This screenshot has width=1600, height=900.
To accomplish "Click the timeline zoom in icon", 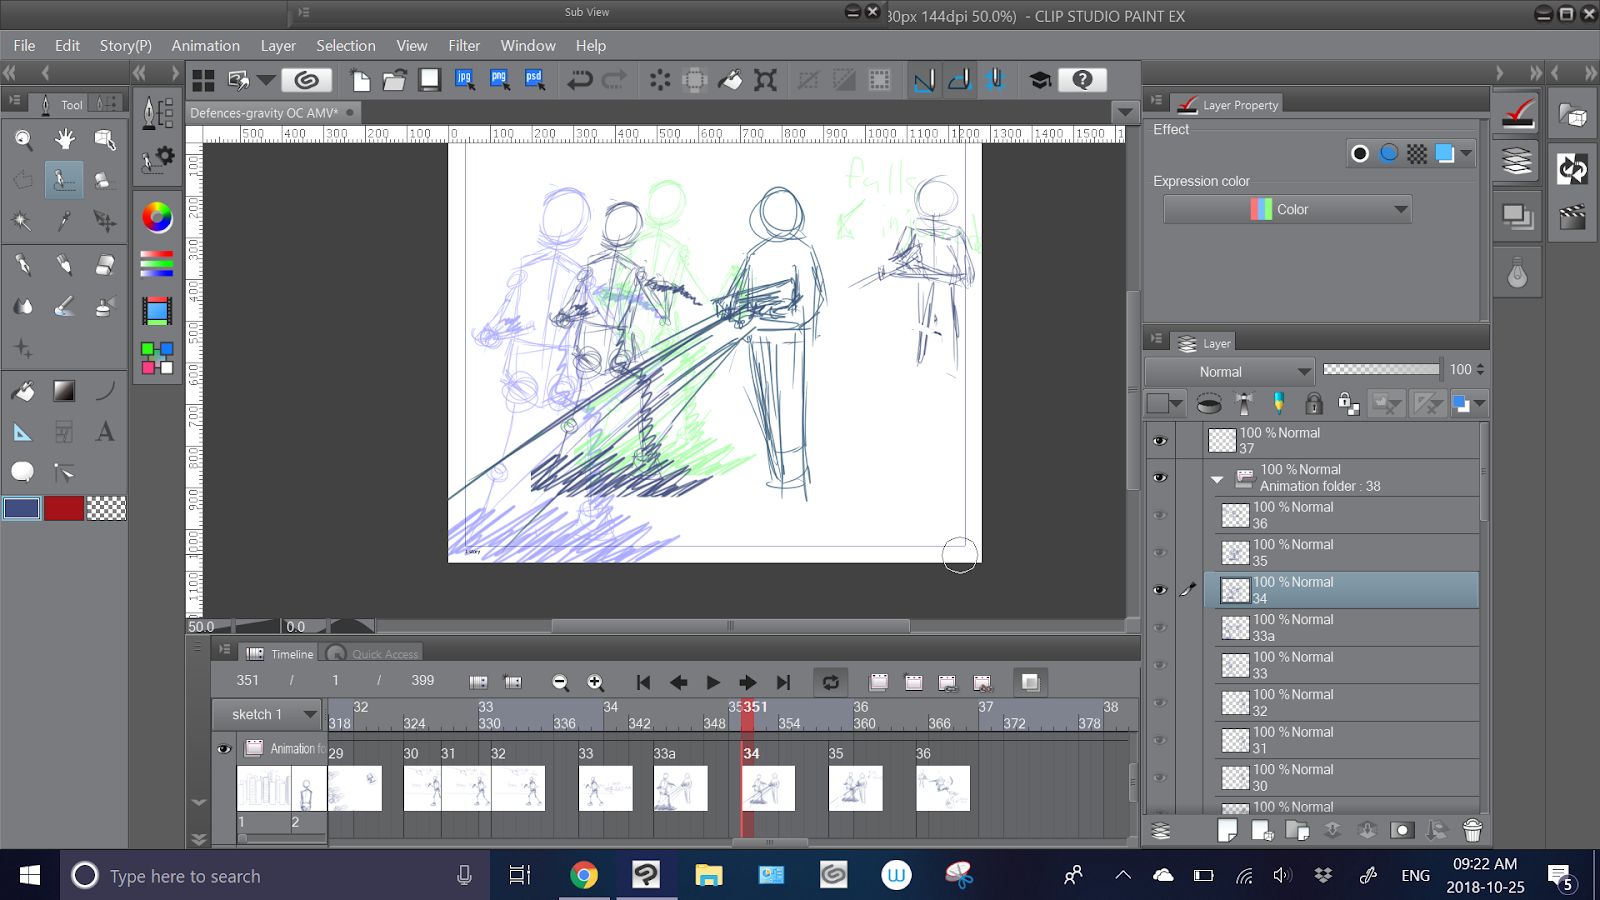I will (595, 682).
